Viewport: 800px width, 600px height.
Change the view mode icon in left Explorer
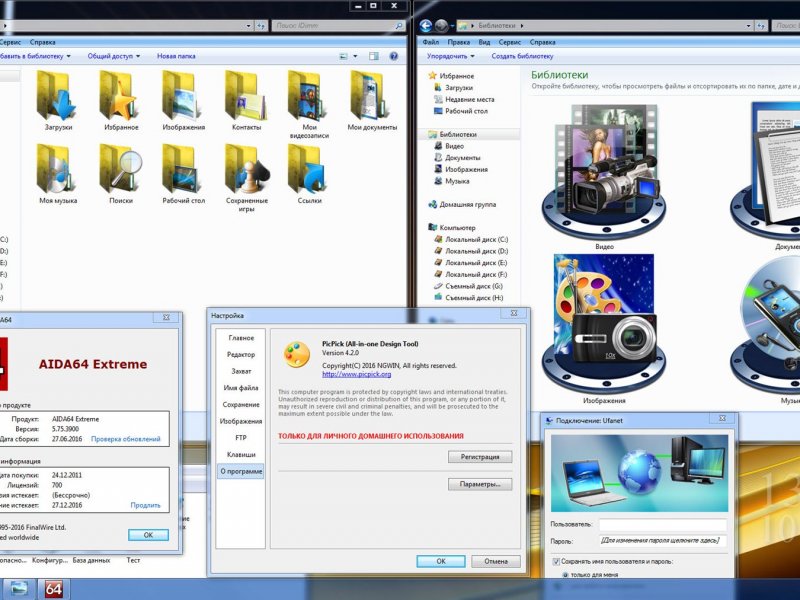click(344, 56)
